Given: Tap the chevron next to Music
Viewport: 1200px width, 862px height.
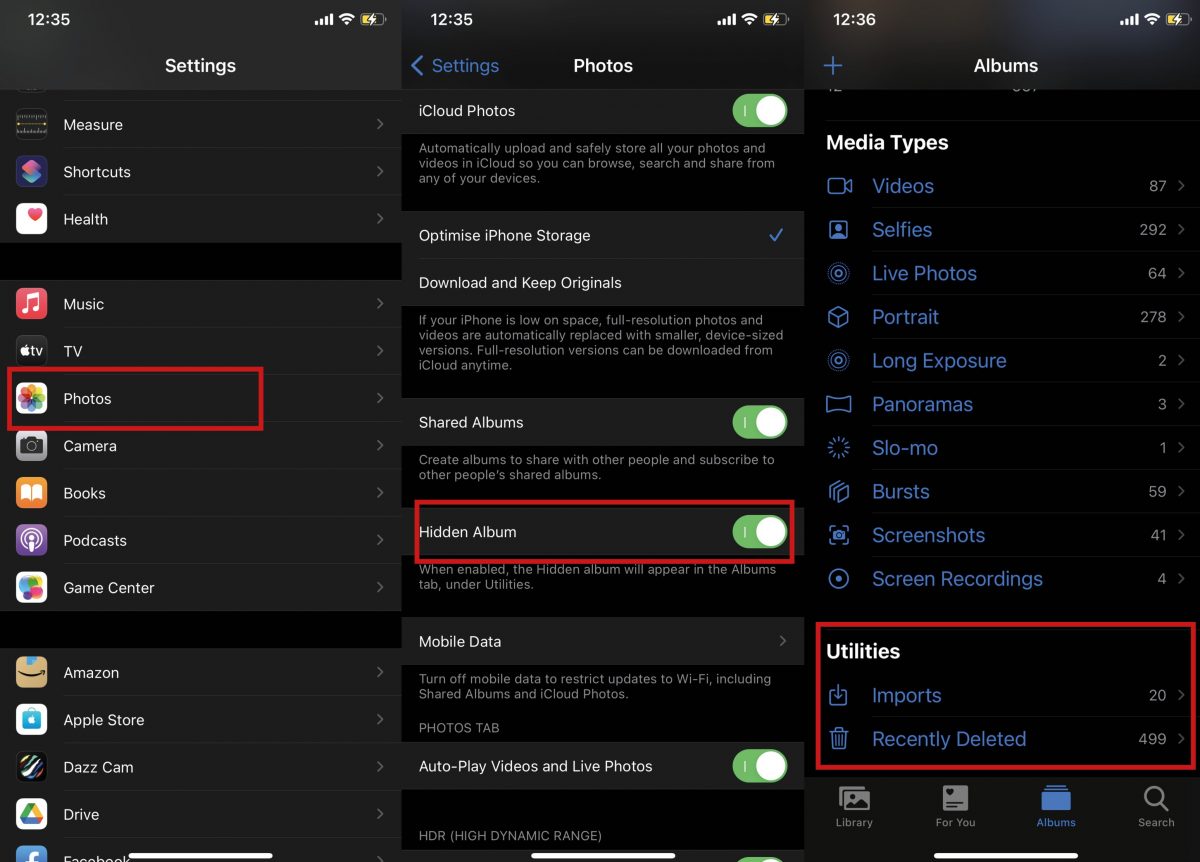Looking at the screenshot, I should [x=380, y=304].
